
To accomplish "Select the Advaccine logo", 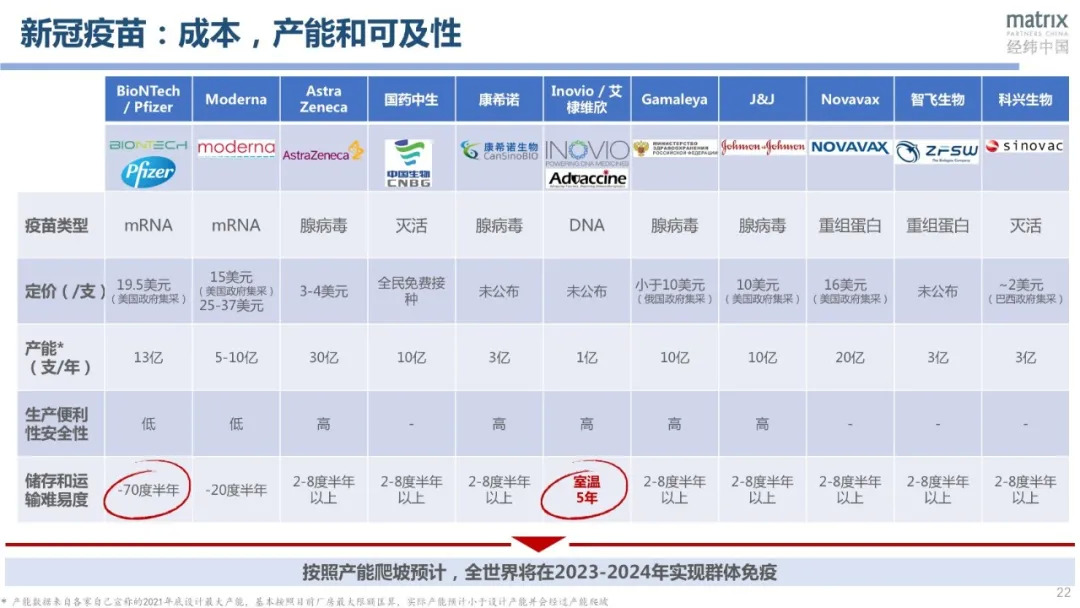I will coord(588,179).
